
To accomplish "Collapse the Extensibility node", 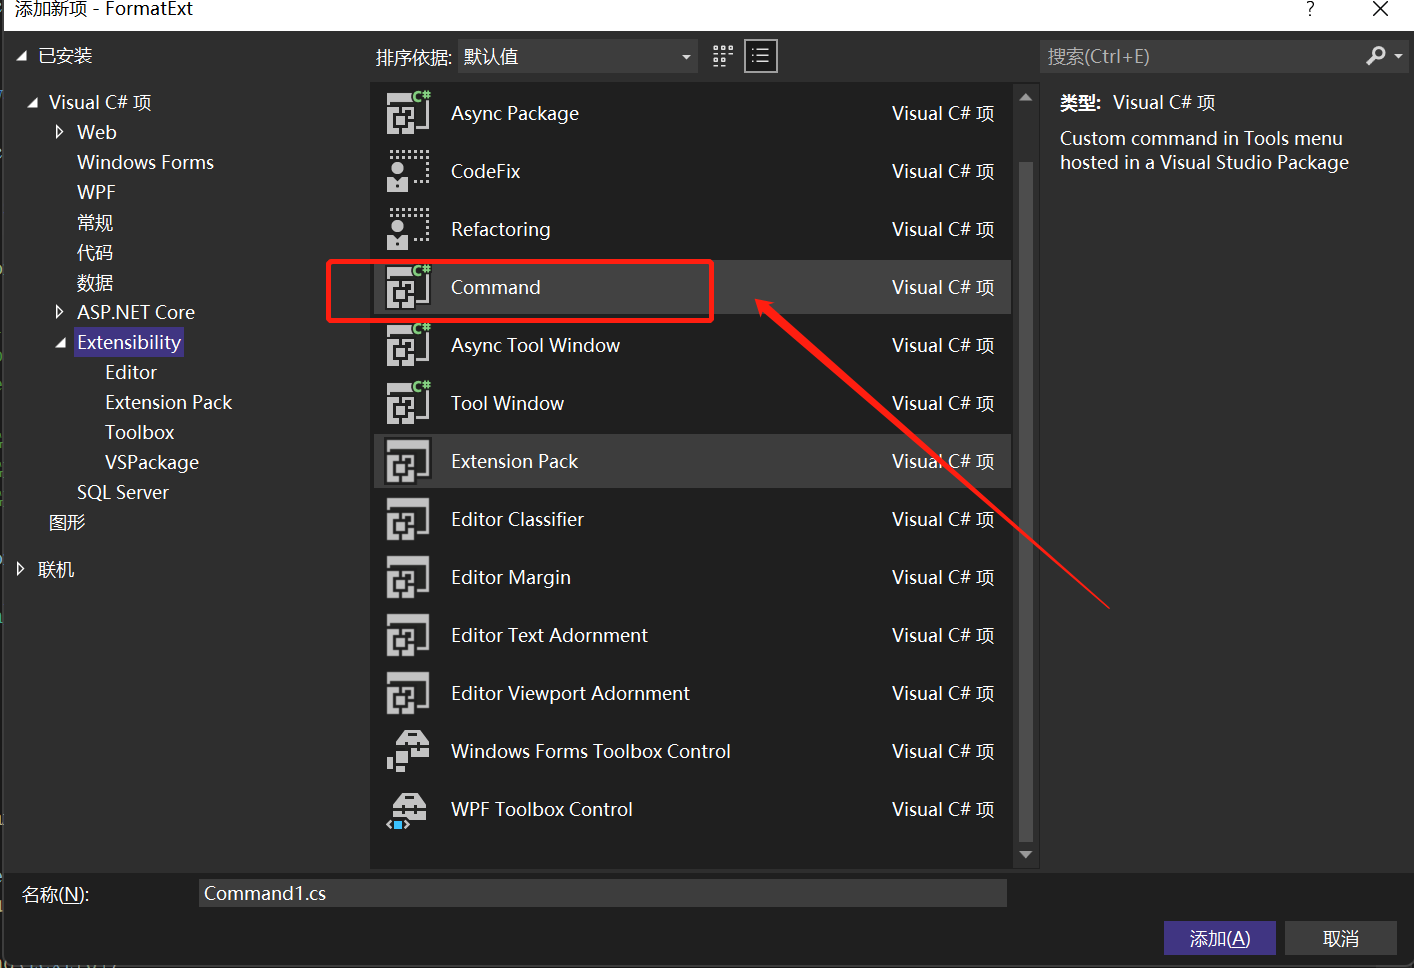I will (61, 342).
